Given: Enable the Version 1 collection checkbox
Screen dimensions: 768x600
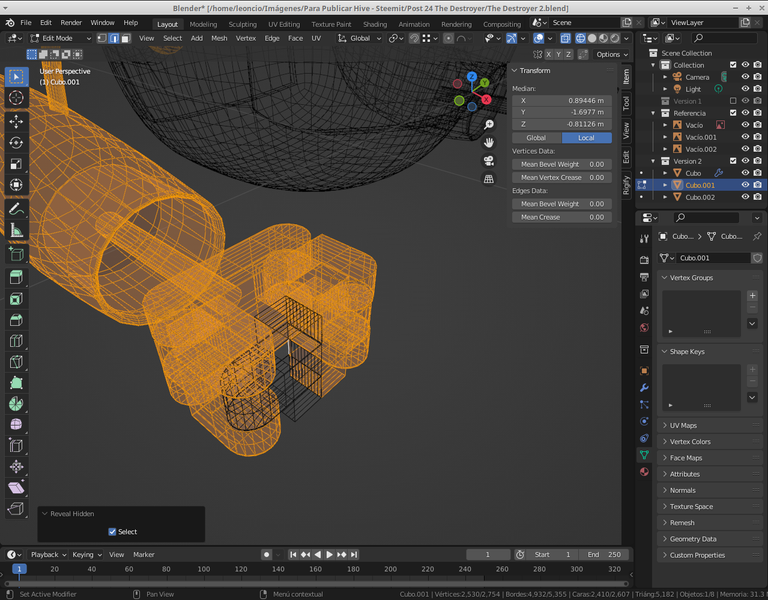Looking at the screenshot, I should click(x=733, y=101).
